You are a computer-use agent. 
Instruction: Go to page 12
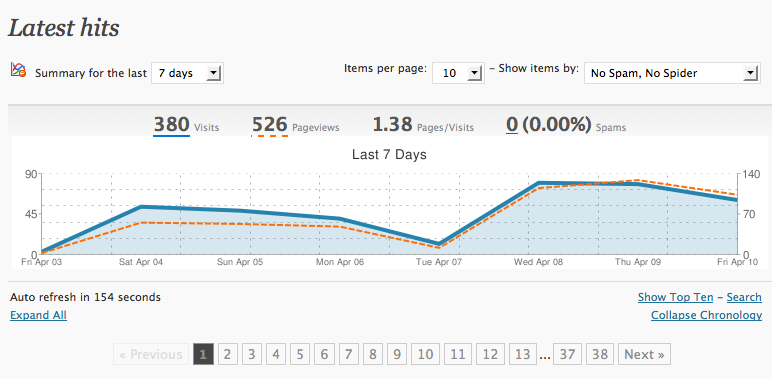tap(490, 354)
